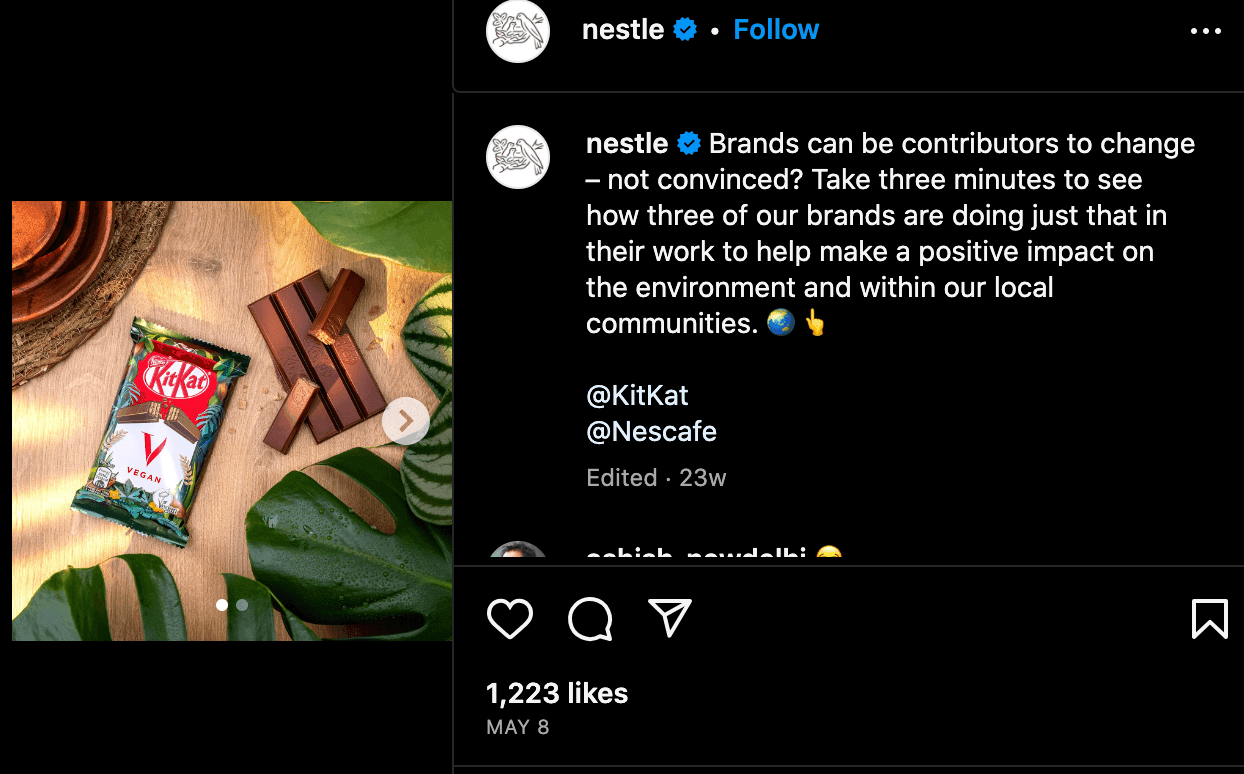Viewport: 1244px width, 774px height.
Task: Click Follow next to nestle
Action: coord(776,30)
